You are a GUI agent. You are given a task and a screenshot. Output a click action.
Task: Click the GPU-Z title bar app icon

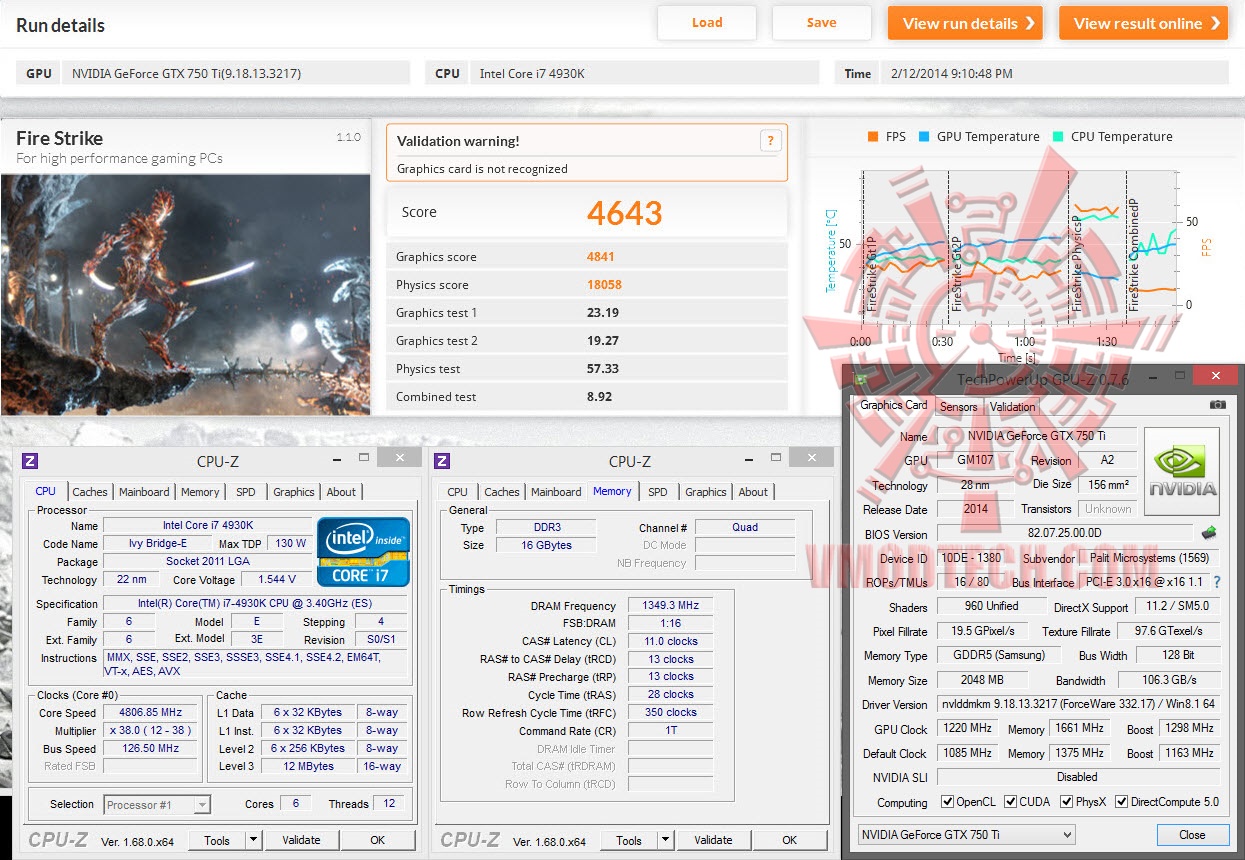click(862, 378)
